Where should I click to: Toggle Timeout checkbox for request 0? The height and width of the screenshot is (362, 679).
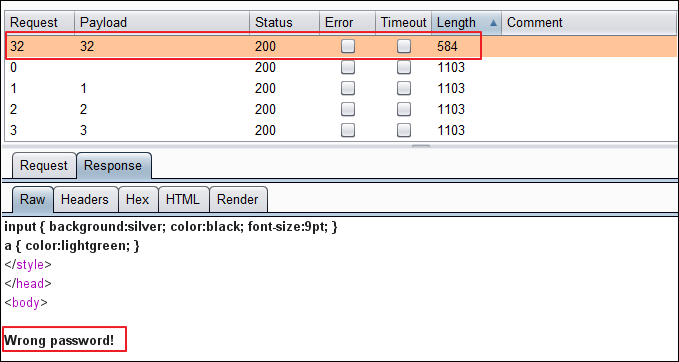coord(404,68)
